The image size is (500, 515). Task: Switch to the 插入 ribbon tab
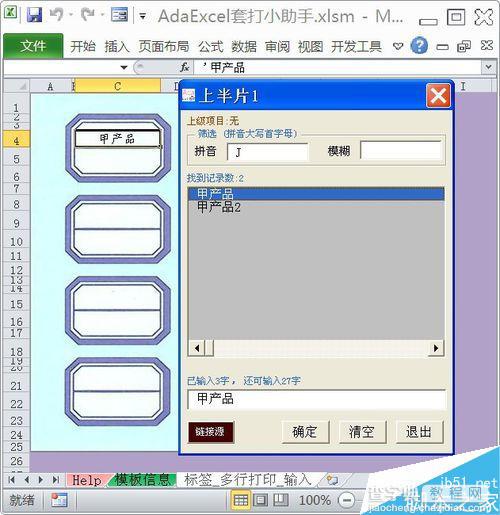(117, 46)
